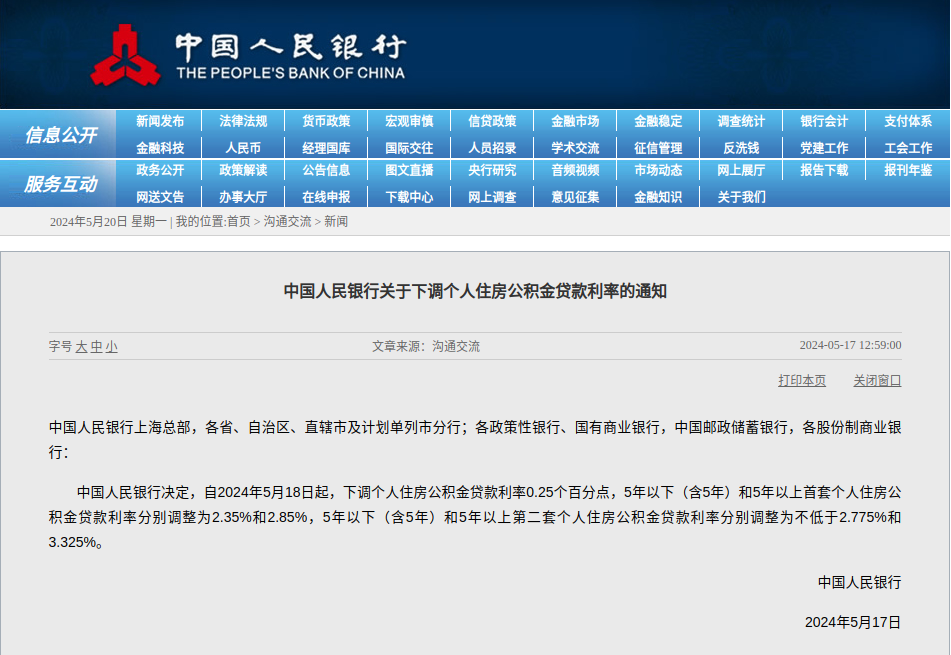Click the 关闭窗口 link
The height and width of the screenshot is (655, 951).
[877, 381]
